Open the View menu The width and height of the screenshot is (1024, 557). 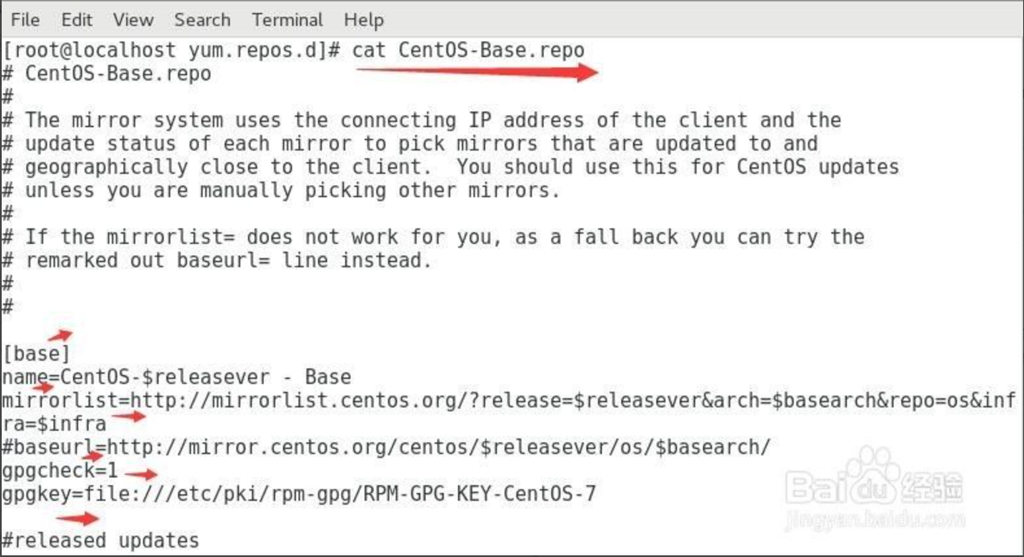coord(133,20)
